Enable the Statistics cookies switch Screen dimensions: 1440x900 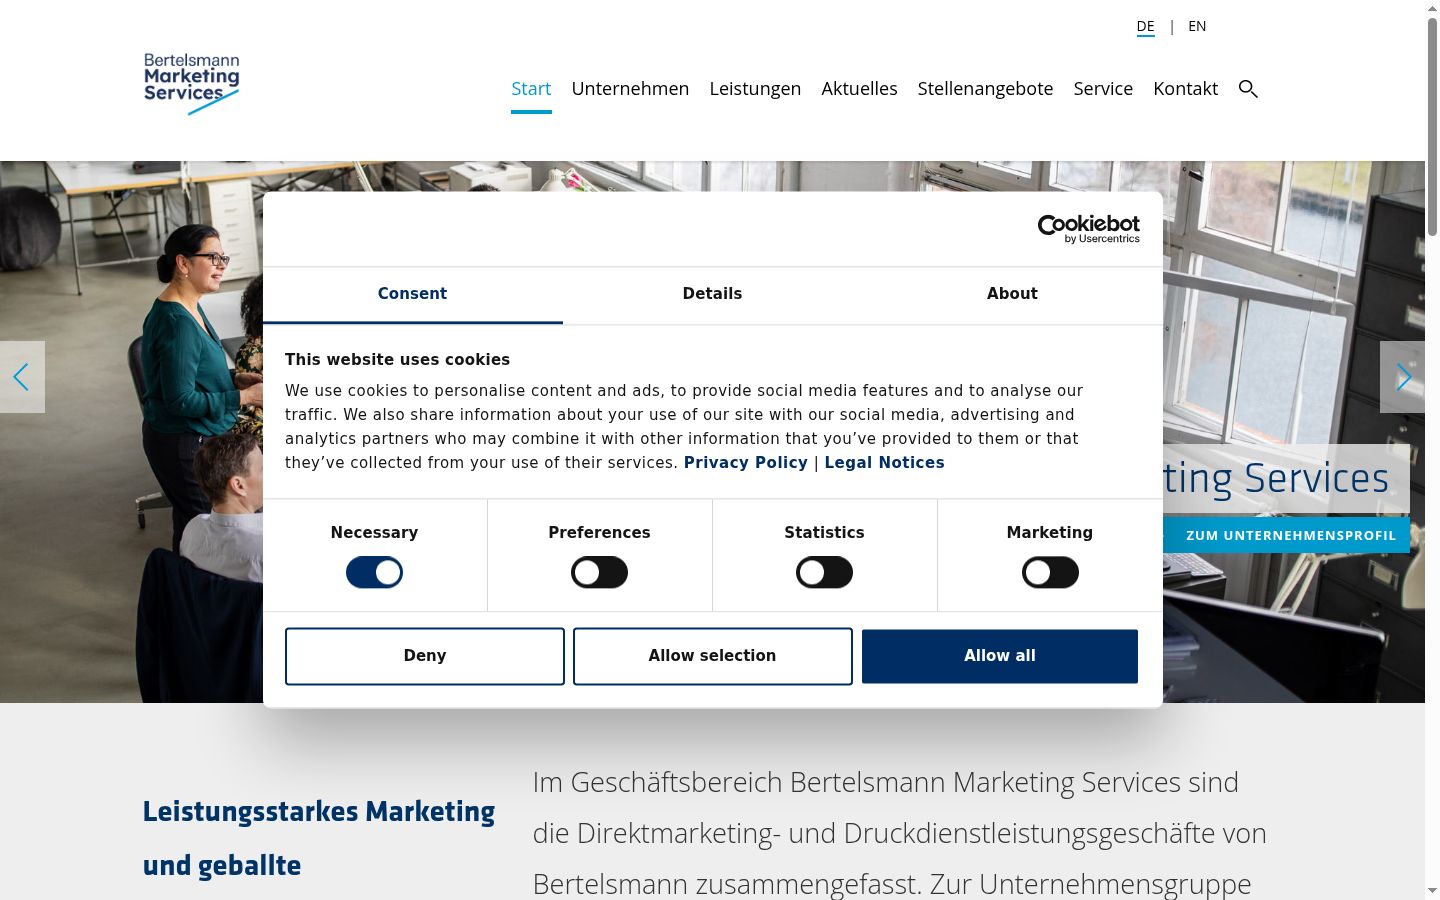824,573
